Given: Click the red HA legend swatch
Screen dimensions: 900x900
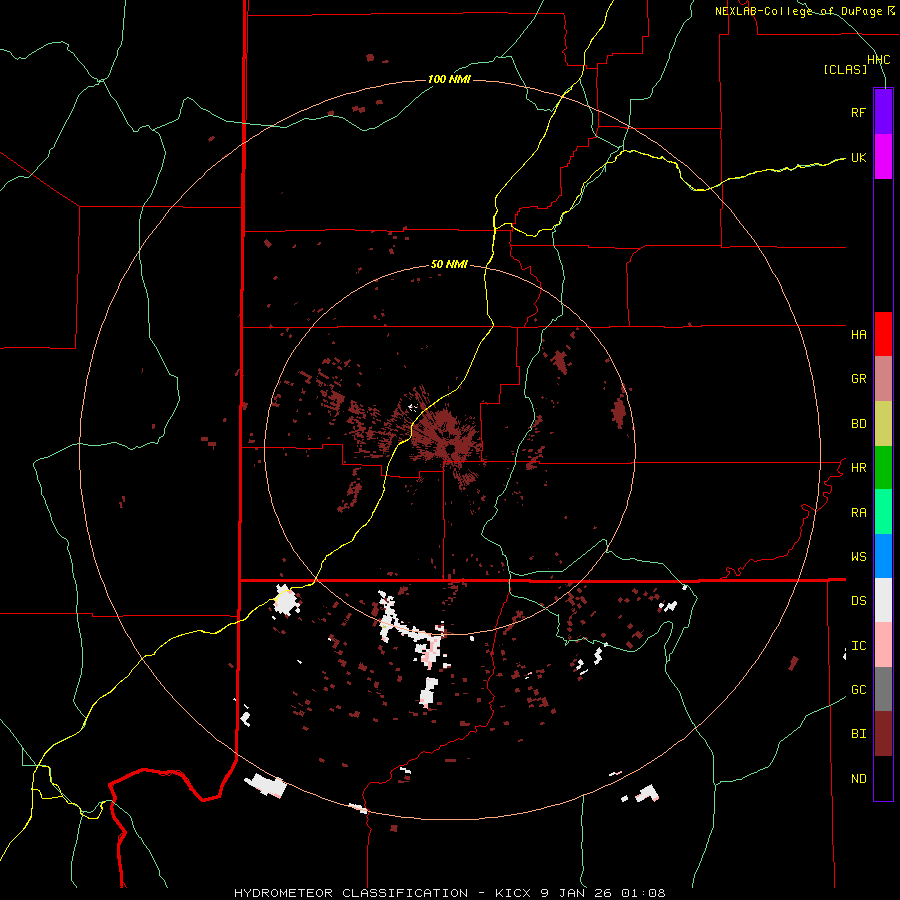Looking at the screenshot, I should [883, 334].
